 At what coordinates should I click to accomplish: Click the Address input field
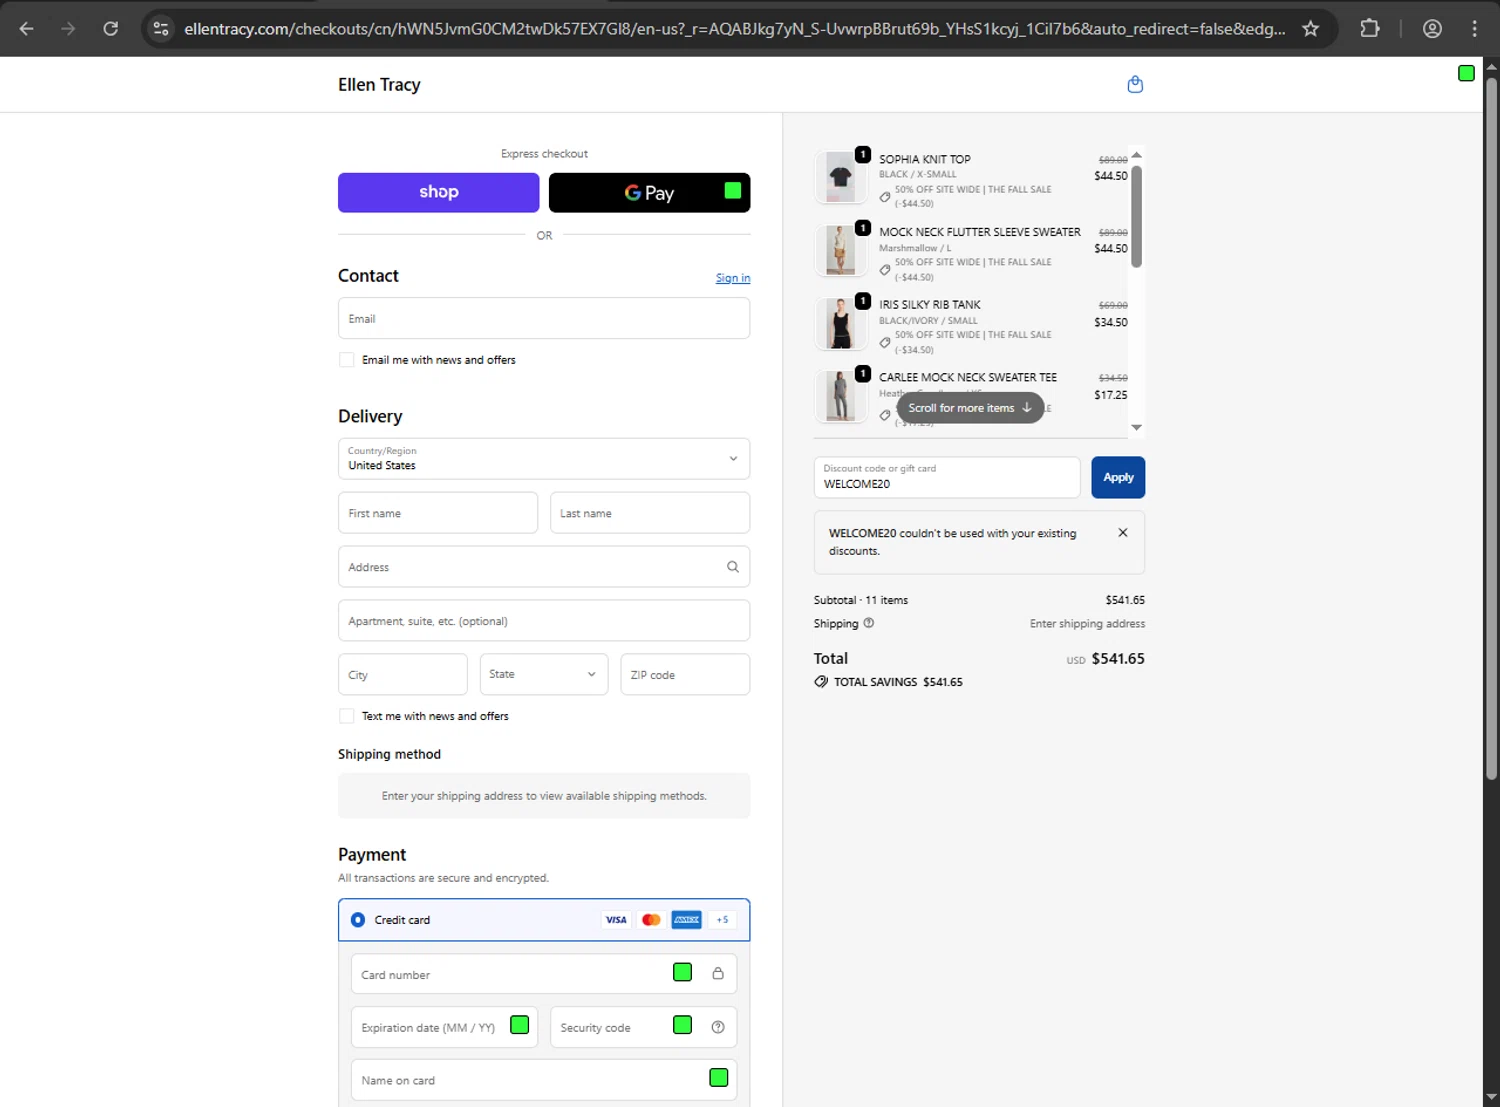pos(544,567)
